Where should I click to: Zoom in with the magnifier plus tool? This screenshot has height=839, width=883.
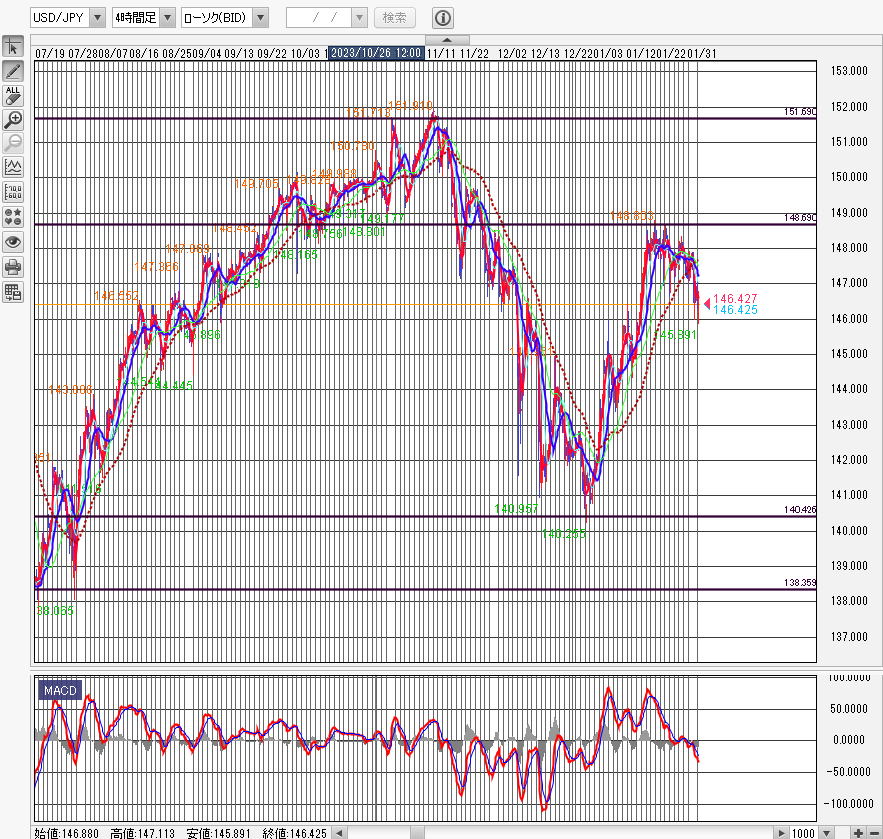(x=13, y=119)
